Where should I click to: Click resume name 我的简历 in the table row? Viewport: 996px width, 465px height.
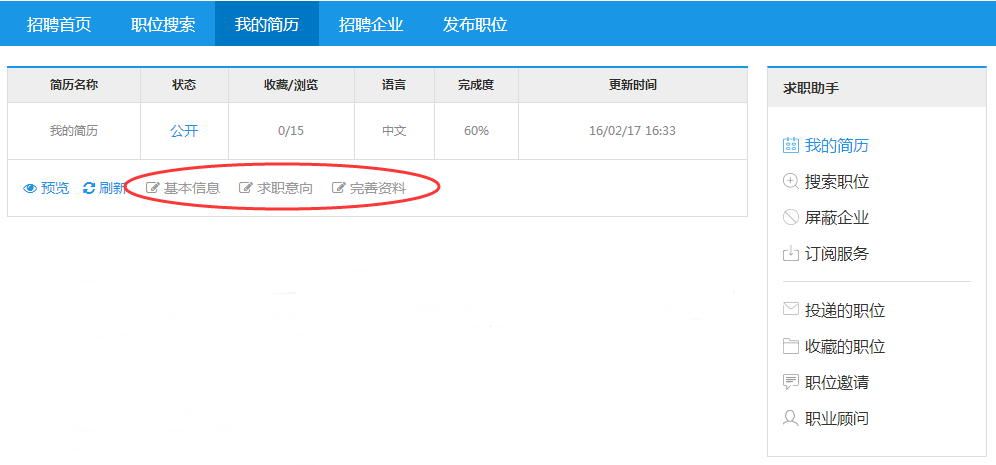pos(74,131)
